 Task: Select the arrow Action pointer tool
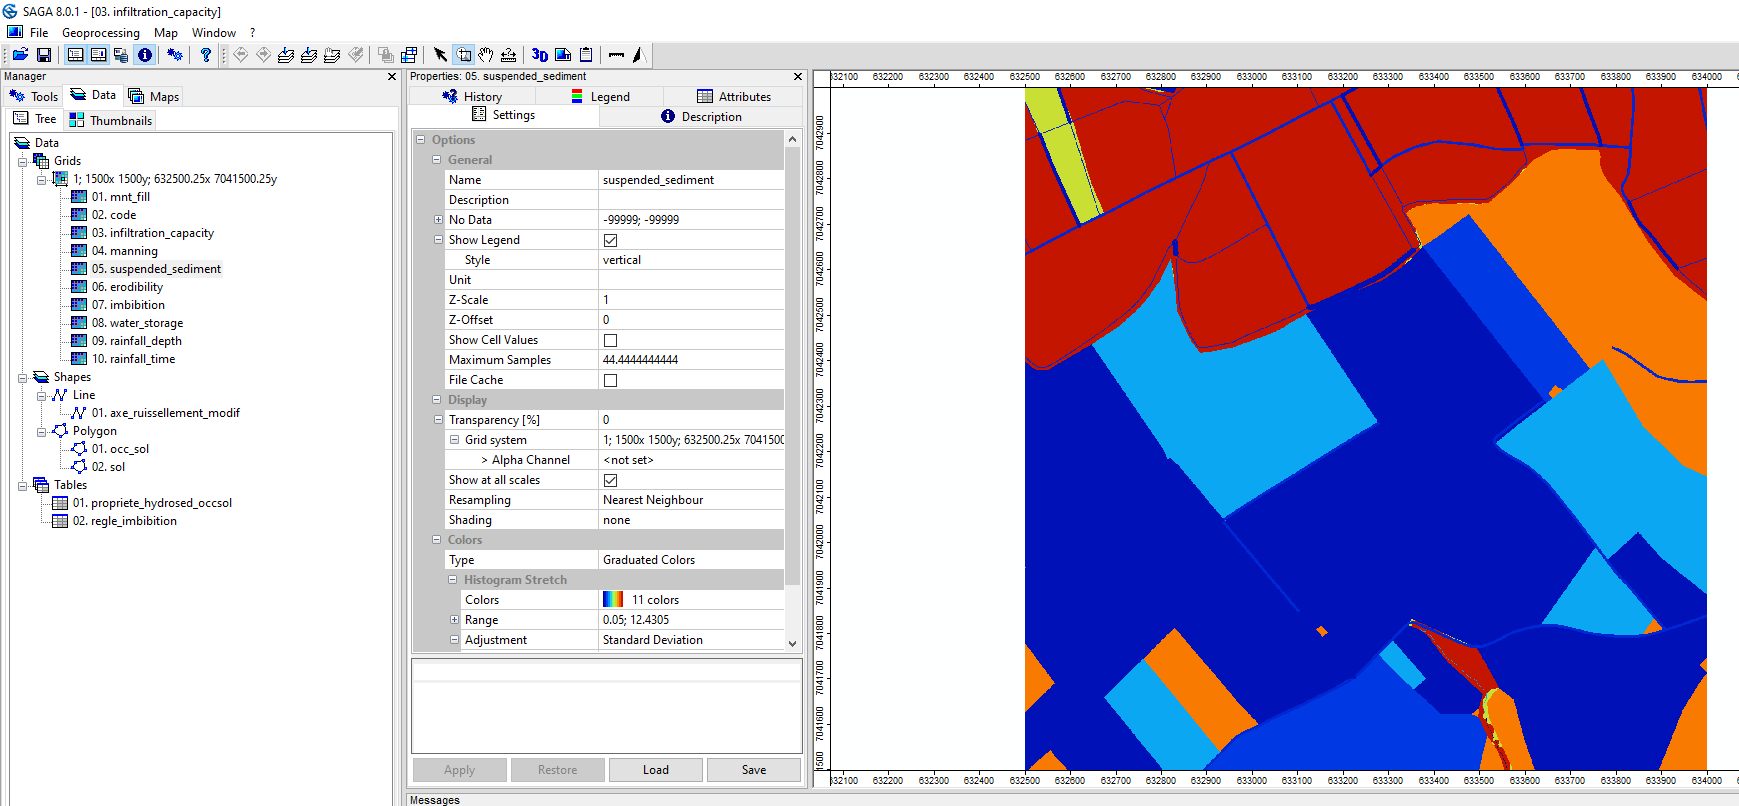(x=440, y=55)
